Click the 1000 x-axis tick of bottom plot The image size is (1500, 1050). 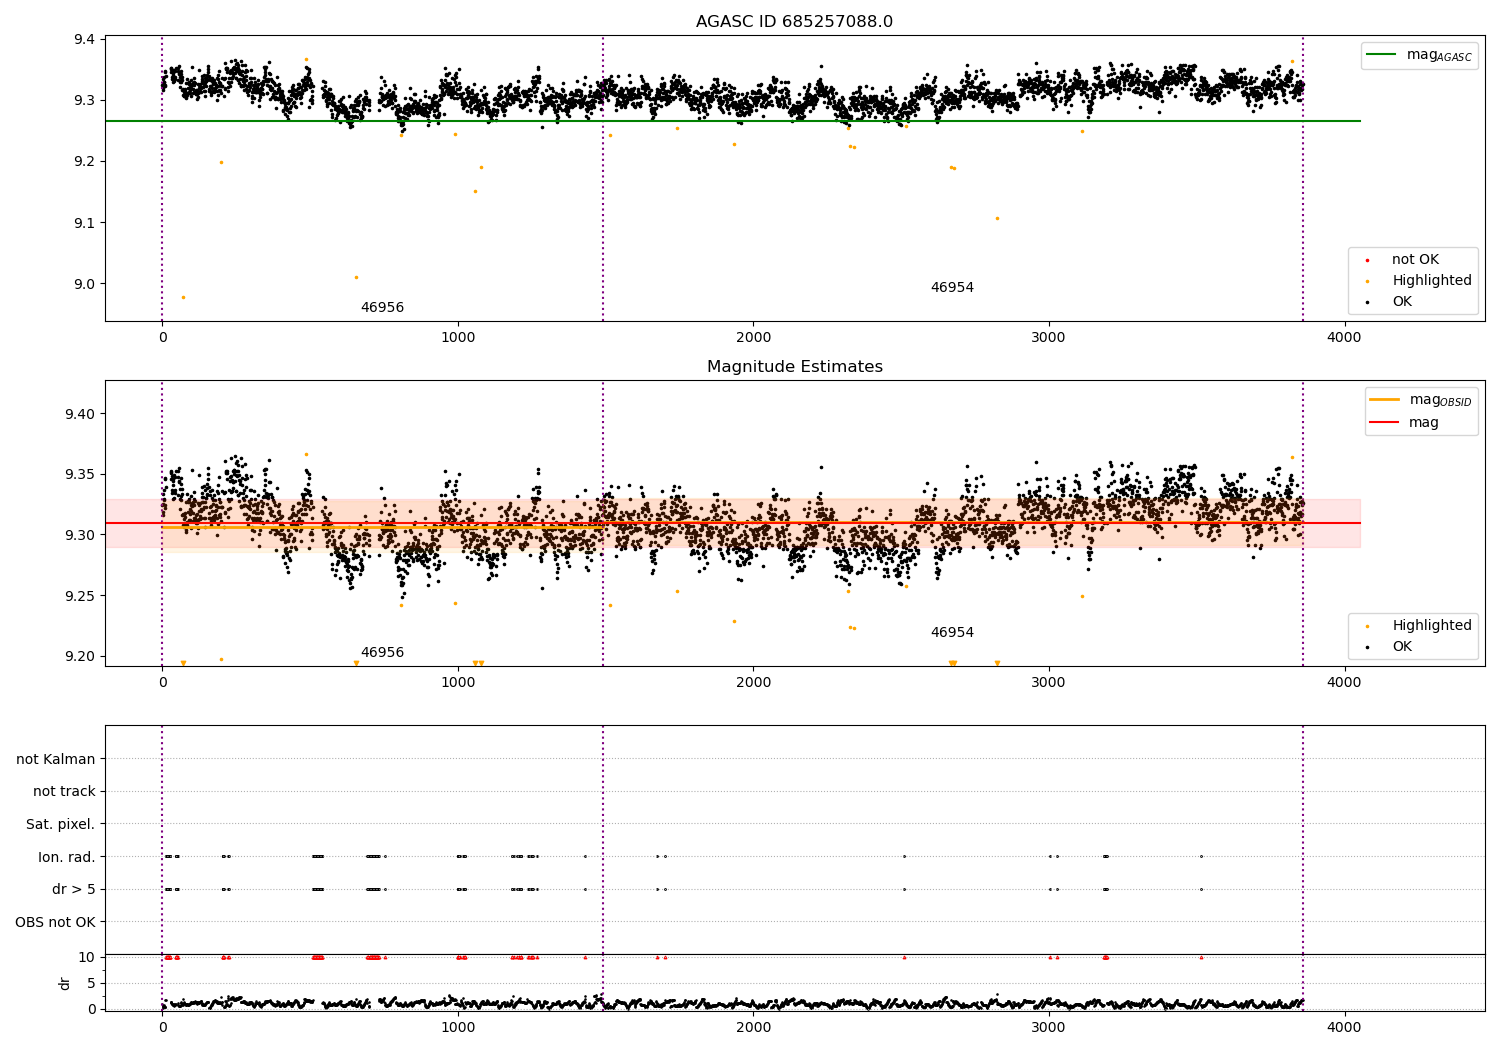coord(458,1027)
